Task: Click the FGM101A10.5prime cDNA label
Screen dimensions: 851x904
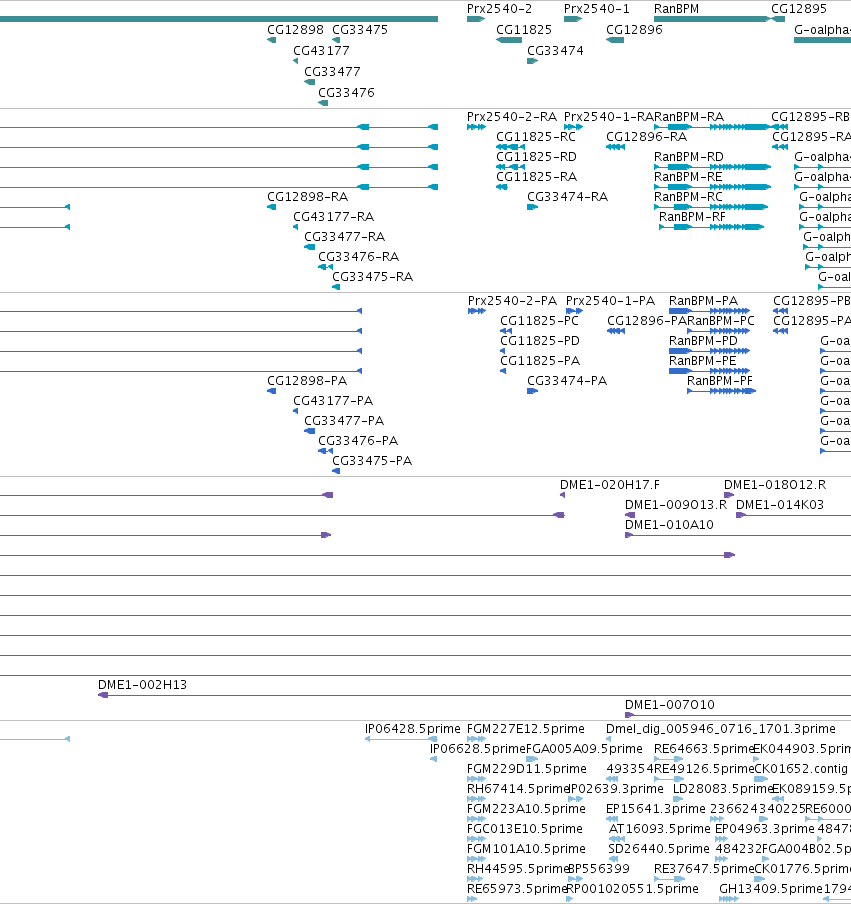Action: click(526, 849)
